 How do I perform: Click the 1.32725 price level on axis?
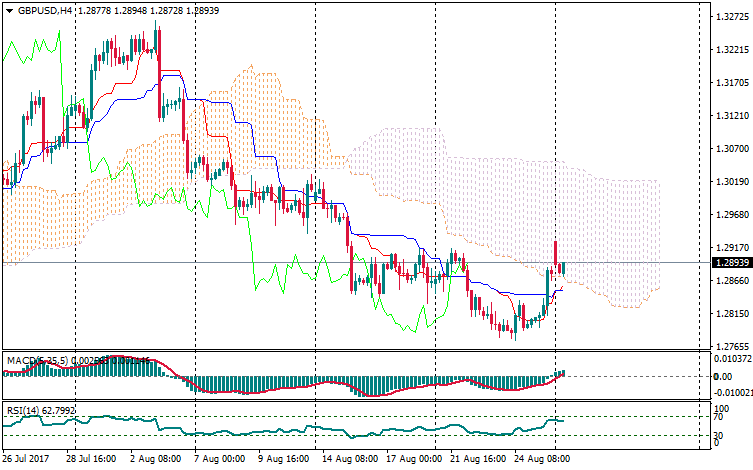pos(729,17)
